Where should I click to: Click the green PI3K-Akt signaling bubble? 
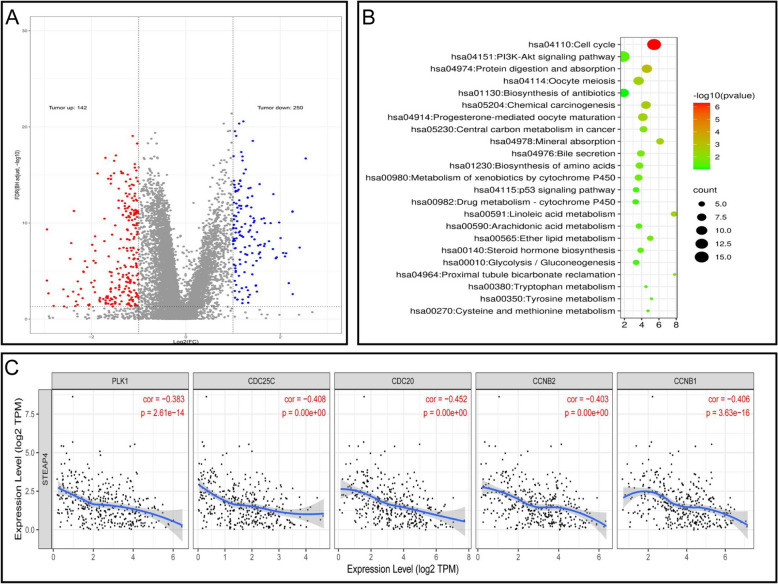click(x=624, y=57)
